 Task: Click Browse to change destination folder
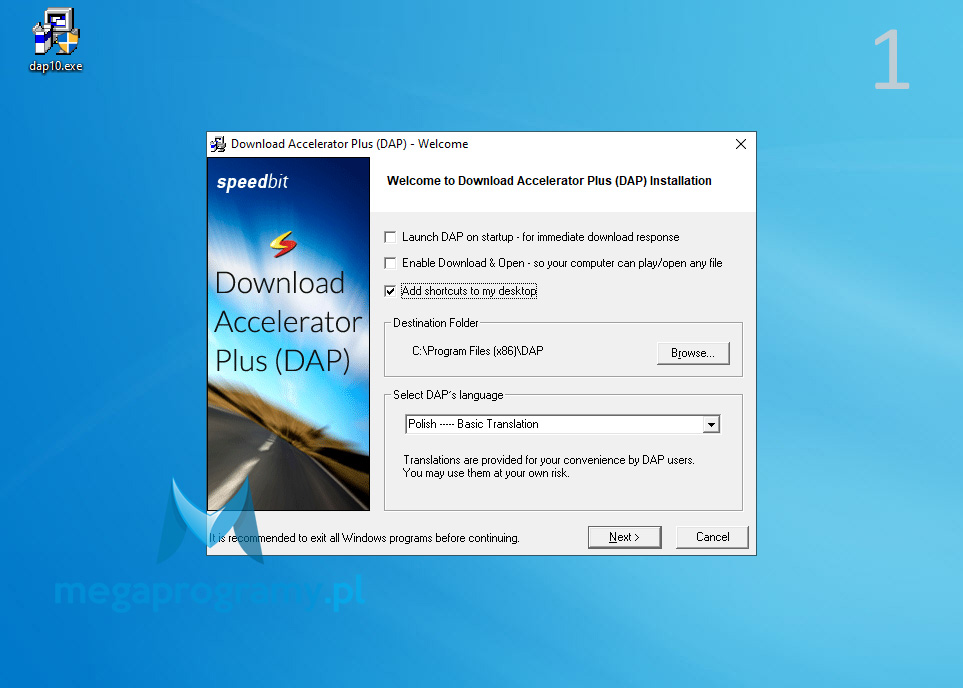point(693,353)
